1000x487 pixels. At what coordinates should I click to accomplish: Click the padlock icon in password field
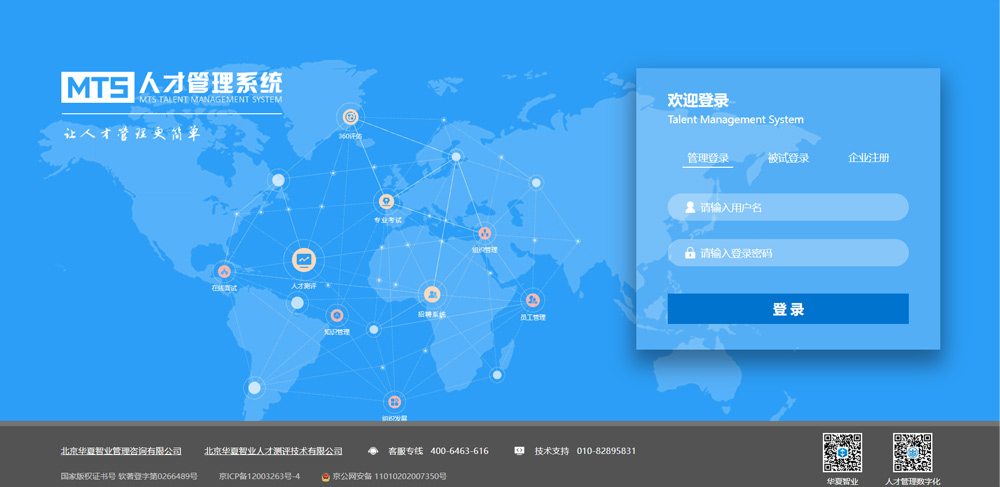click(689, 253)
